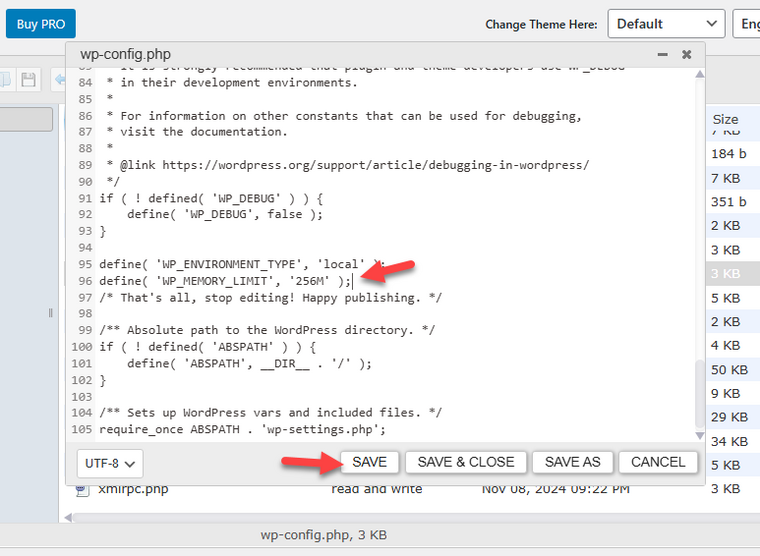
Task: Click the back arrow icon in the file manager toolbar
Action: [60, 79]
